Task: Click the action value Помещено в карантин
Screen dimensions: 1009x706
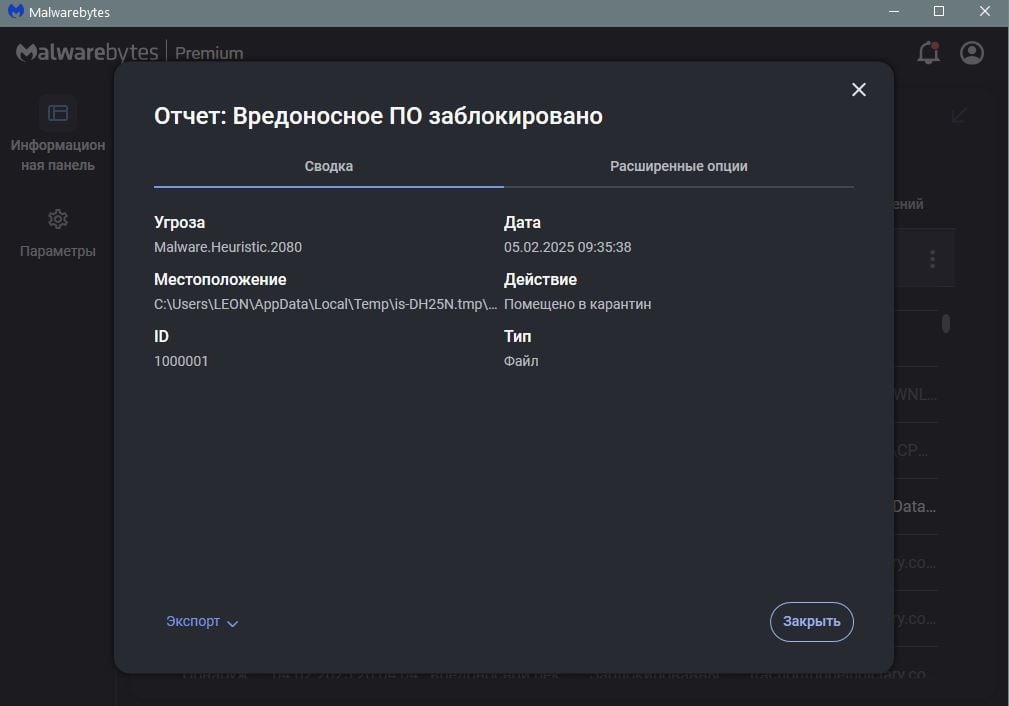Action: click(x=577, y=304)
